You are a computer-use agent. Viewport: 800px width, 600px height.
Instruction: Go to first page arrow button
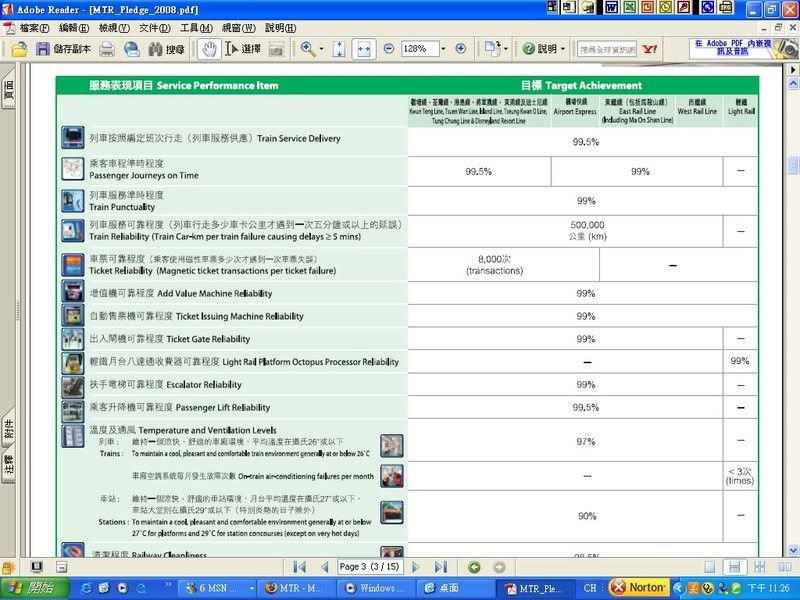pyautogui.click(x=300, y=567)
